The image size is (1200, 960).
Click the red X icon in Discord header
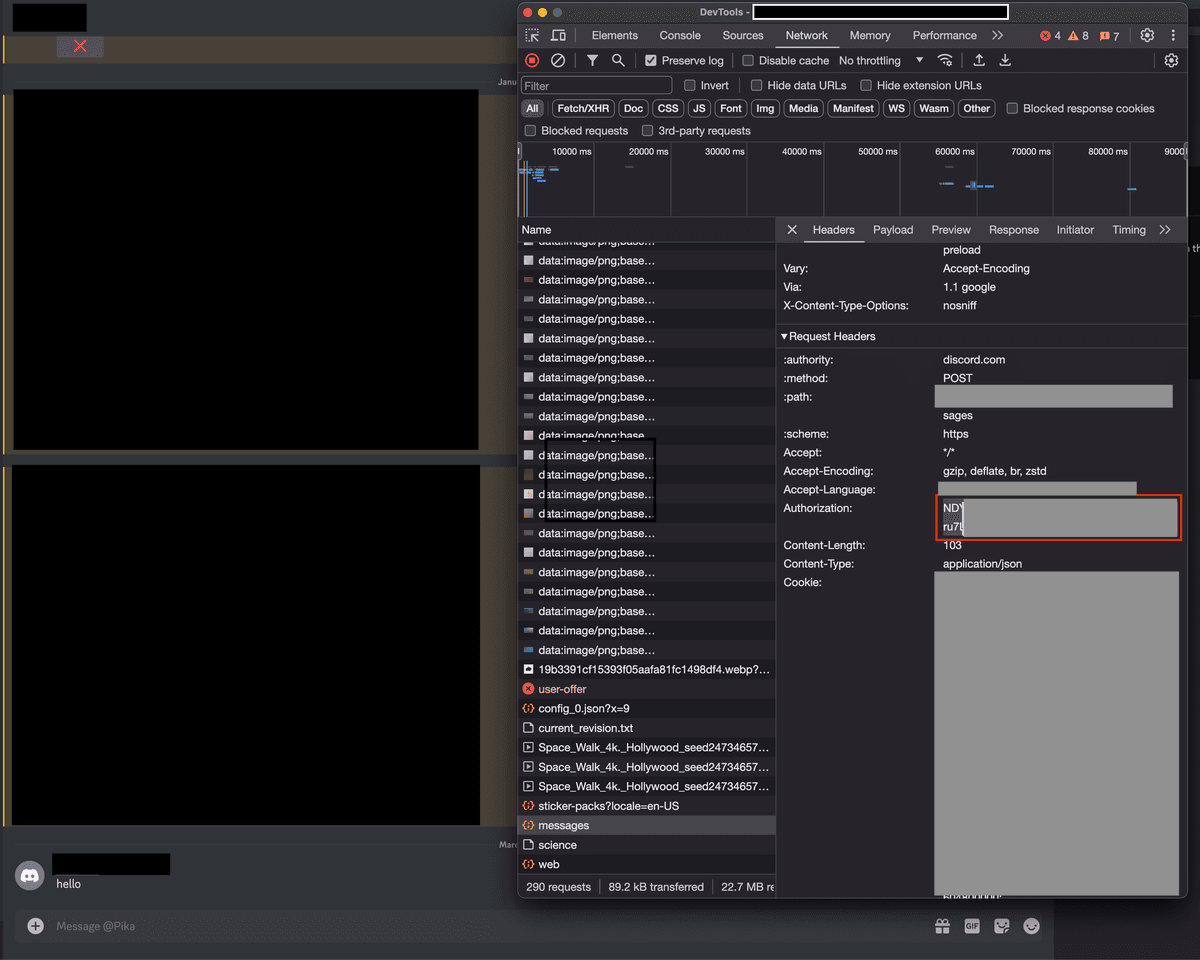[80, 46]
